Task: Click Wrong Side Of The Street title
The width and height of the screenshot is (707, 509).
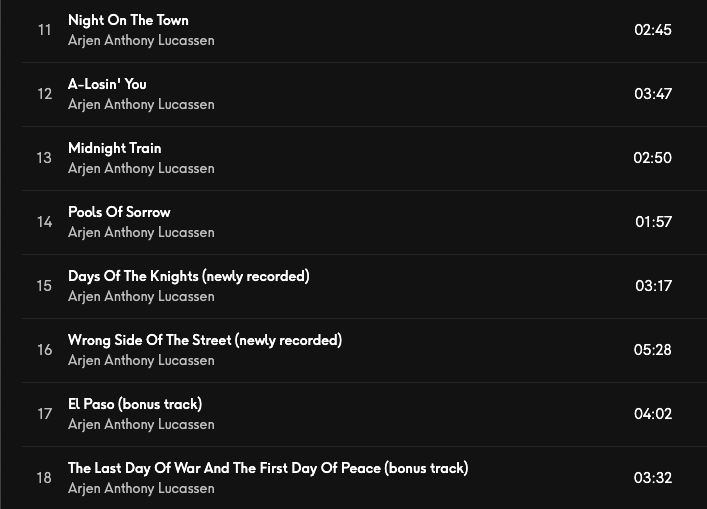Action: tap(204, 340)
